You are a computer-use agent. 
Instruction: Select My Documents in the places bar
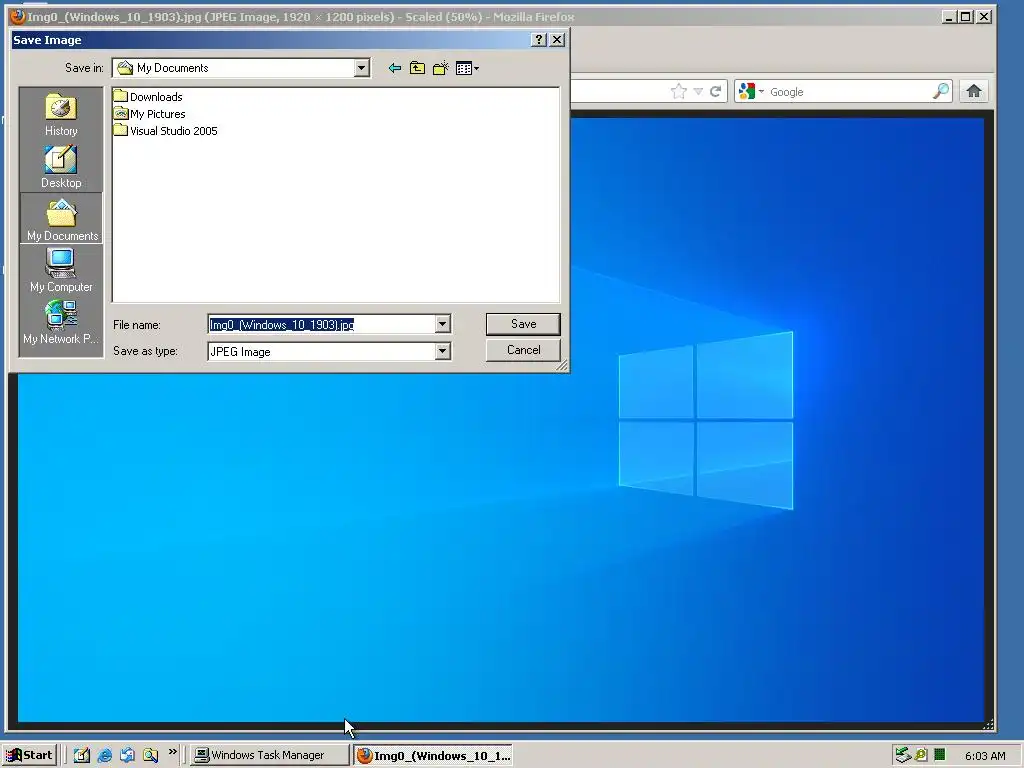[x=61, y=219]
